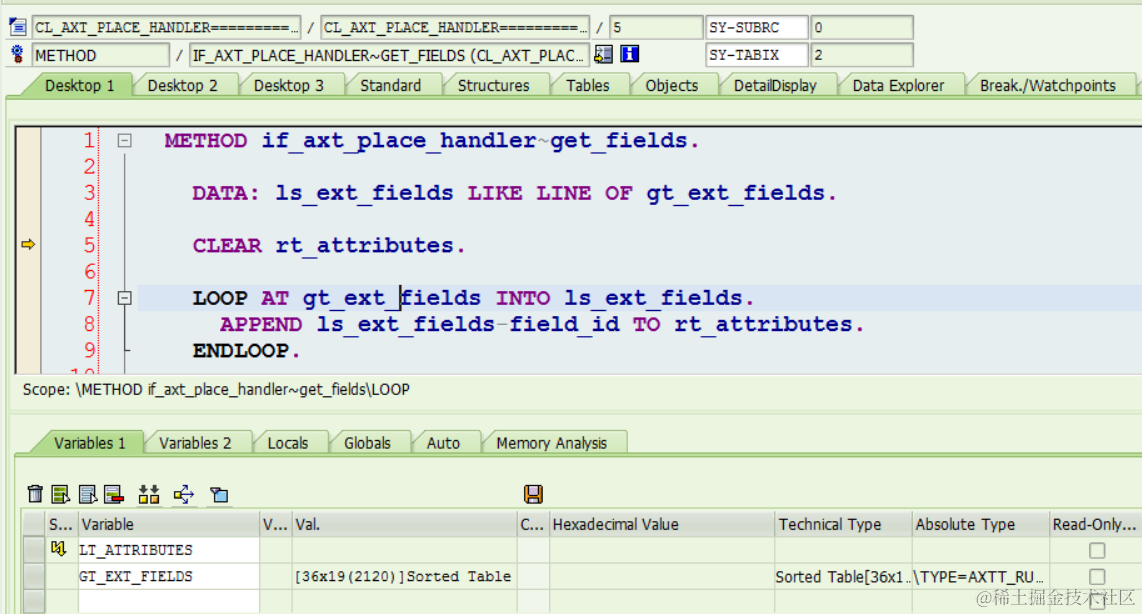This screenshot has height=614, width=1142.
Task: Select the row header for LT_ATTRIBUTES
Action: (34, 550)
